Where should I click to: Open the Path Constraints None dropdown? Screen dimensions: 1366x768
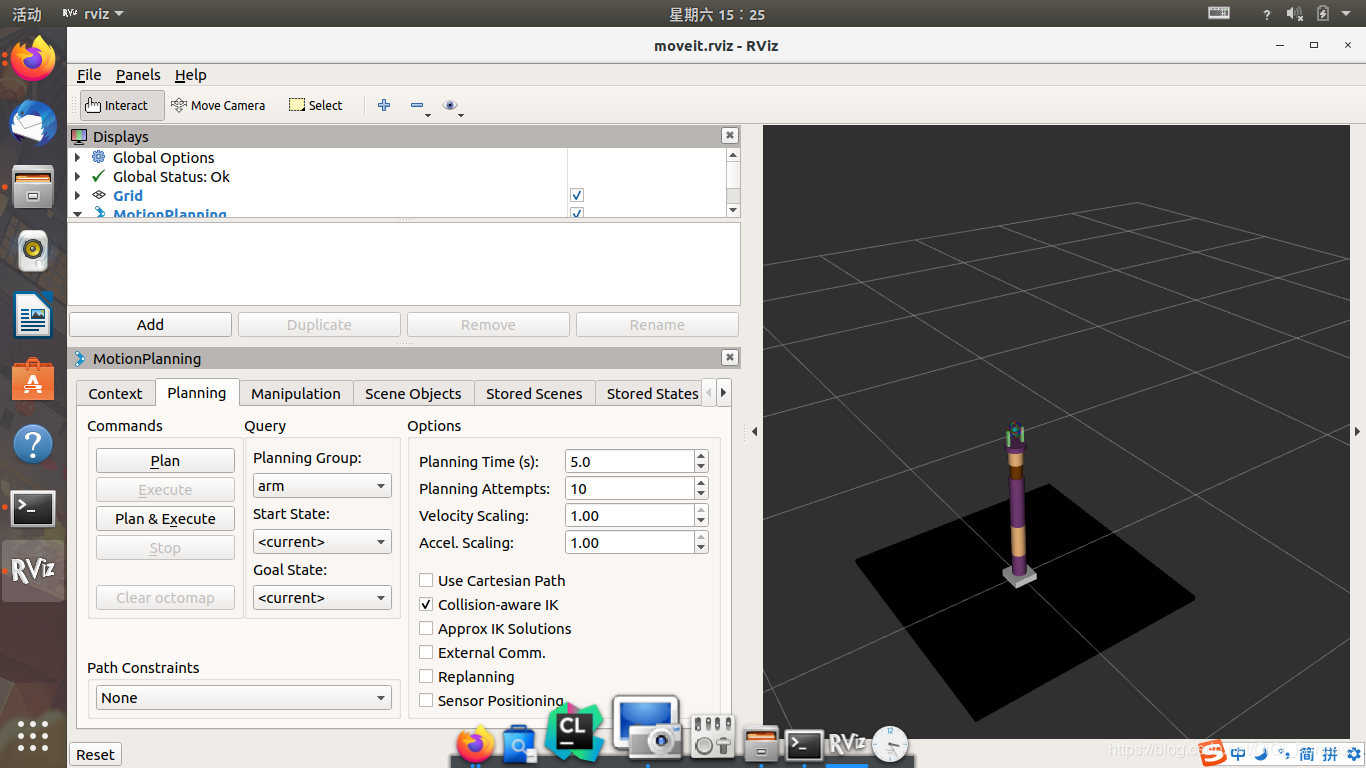[244, 698]
